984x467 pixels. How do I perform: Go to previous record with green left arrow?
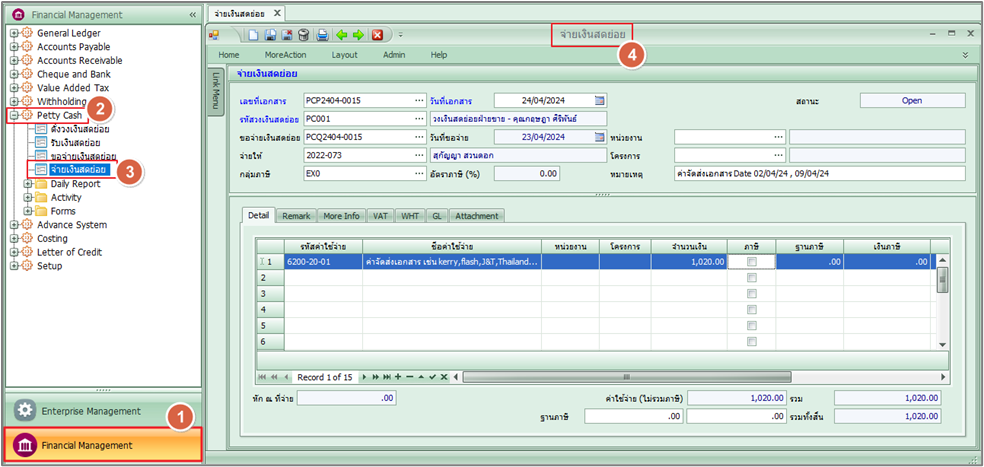342,34
